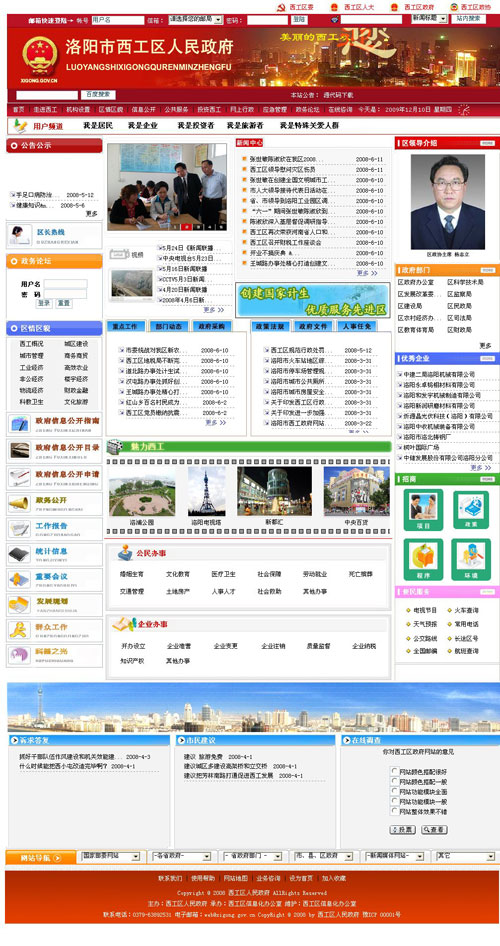Open the 投资西工 navigation menu item

tap(209, 110)
